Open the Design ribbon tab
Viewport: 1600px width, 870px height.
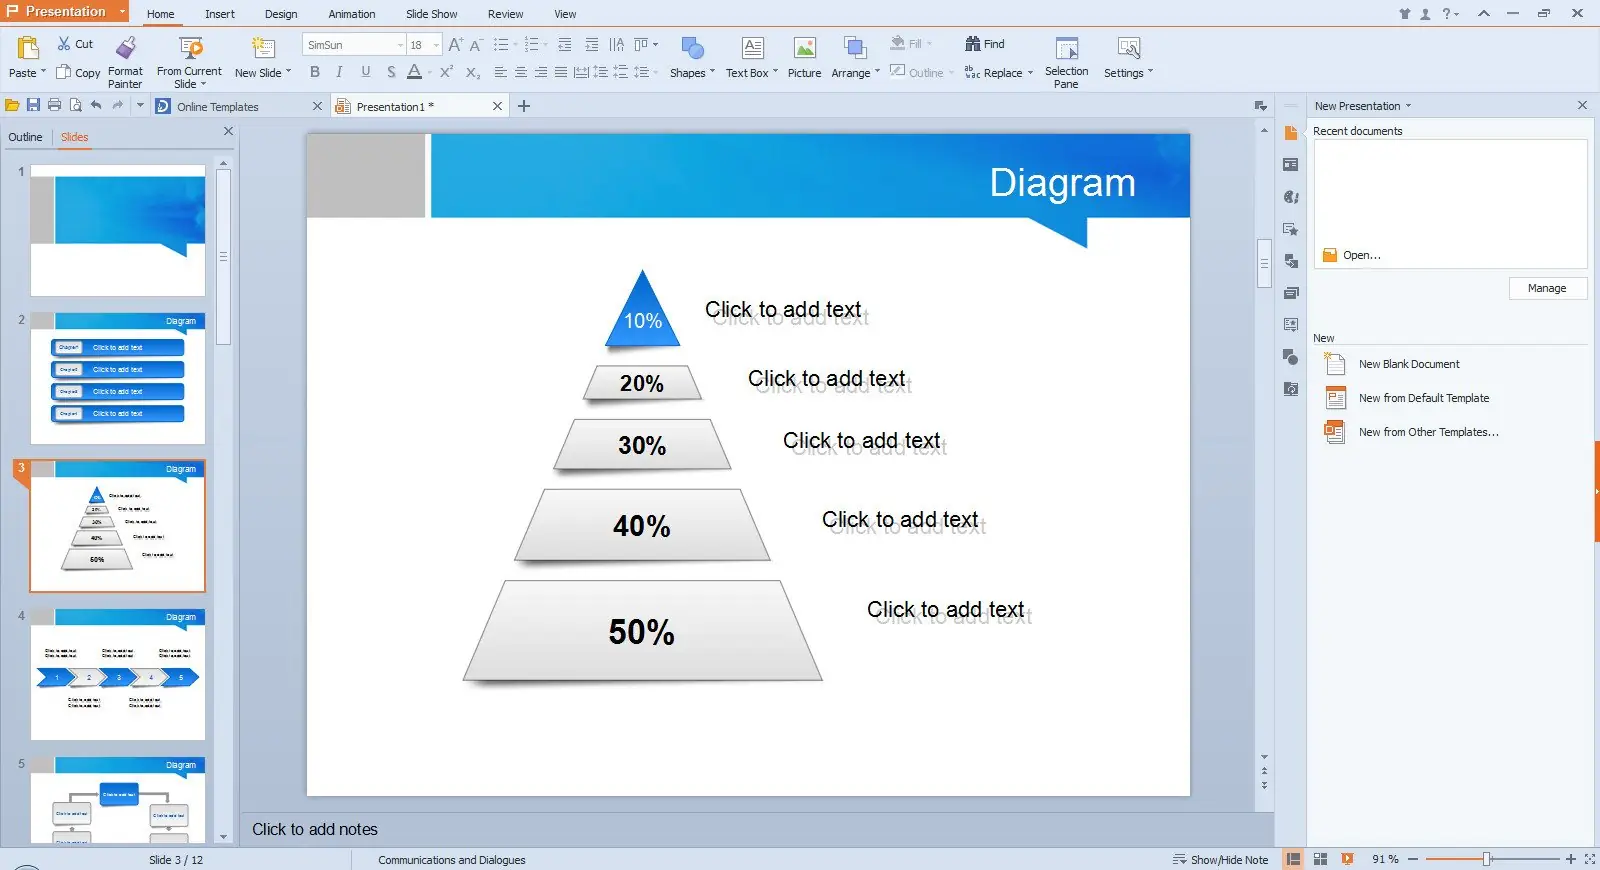pos(281,14)
